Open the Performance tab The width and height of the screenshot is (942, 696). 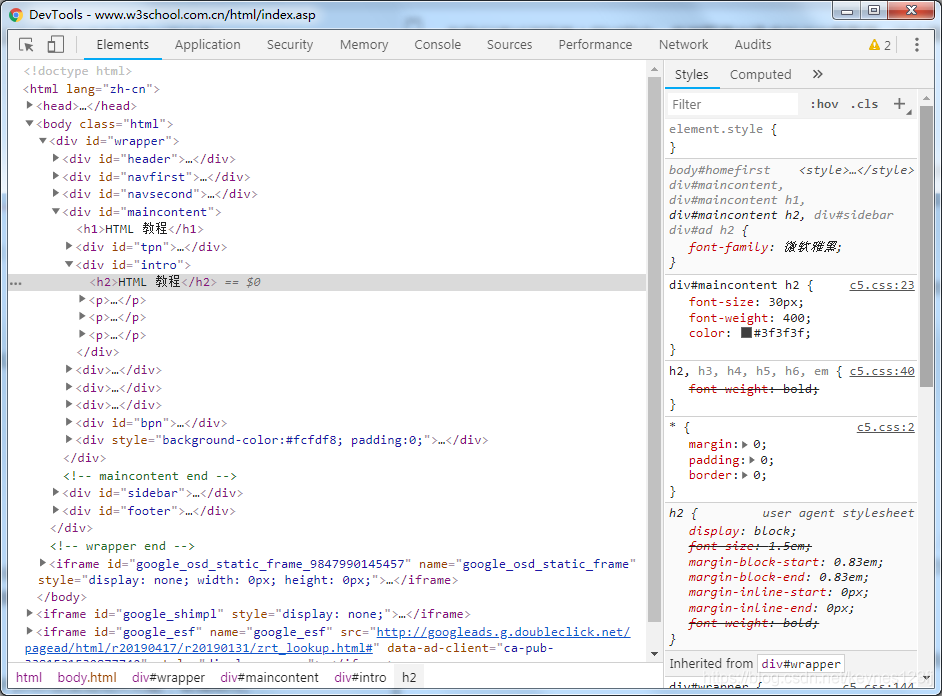[x=595, y=44]
